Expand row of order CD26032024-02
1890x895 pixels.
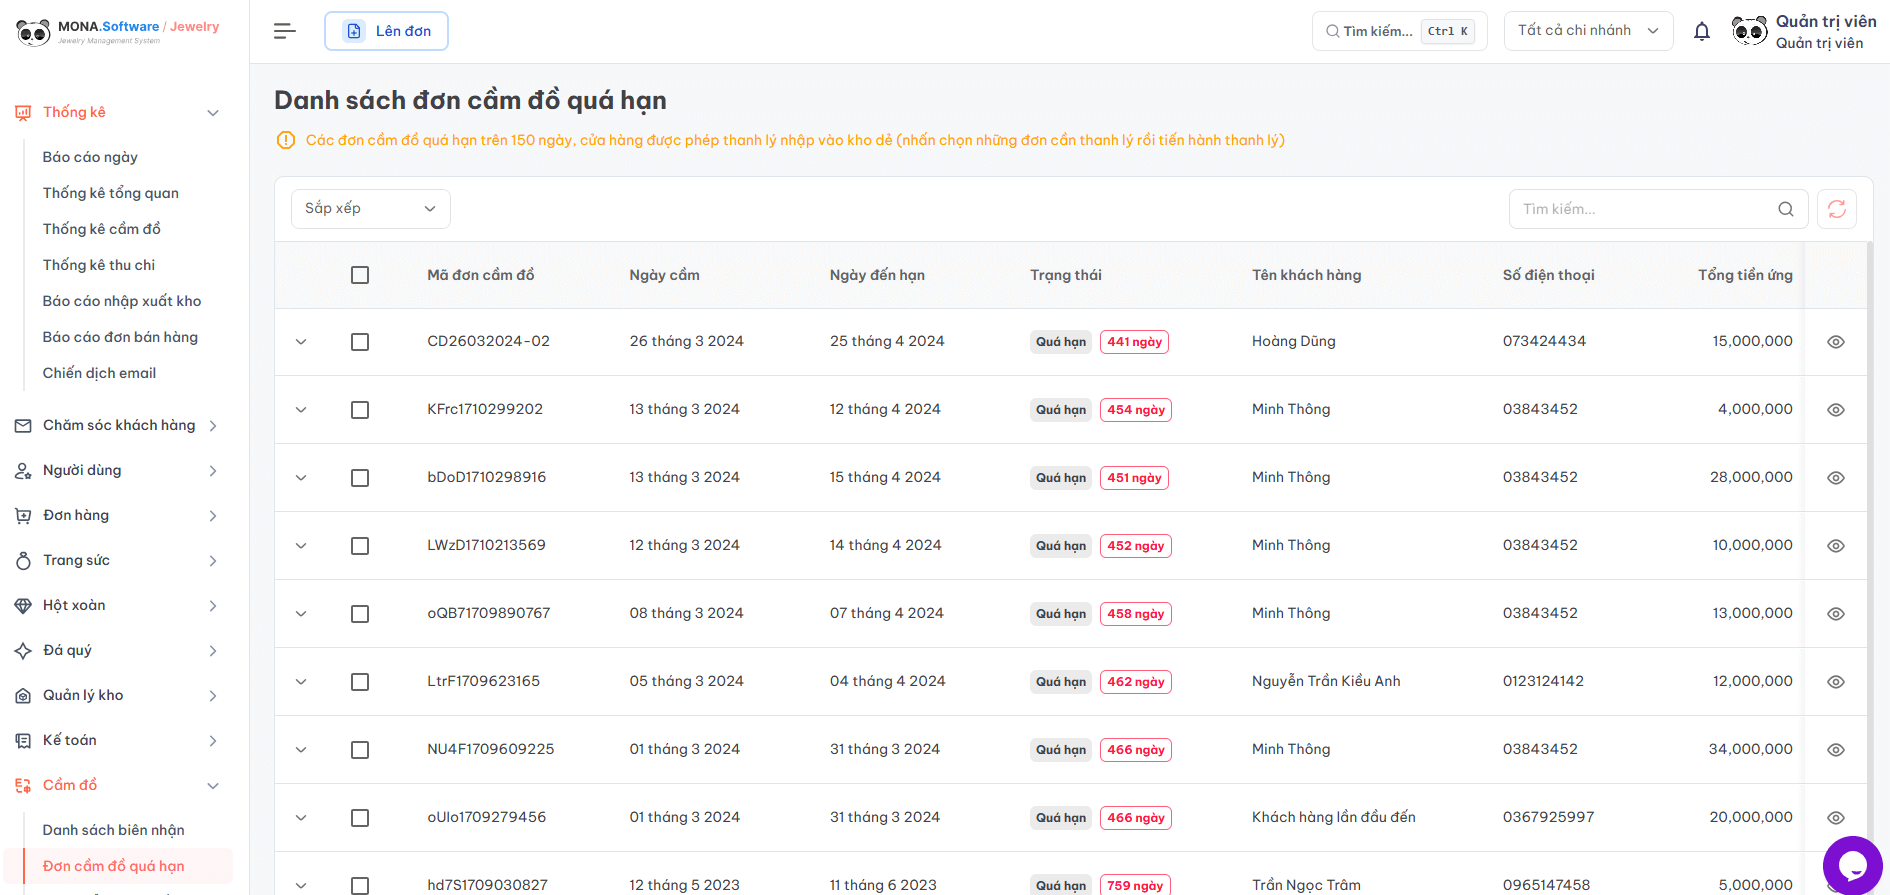coord(301,342)
